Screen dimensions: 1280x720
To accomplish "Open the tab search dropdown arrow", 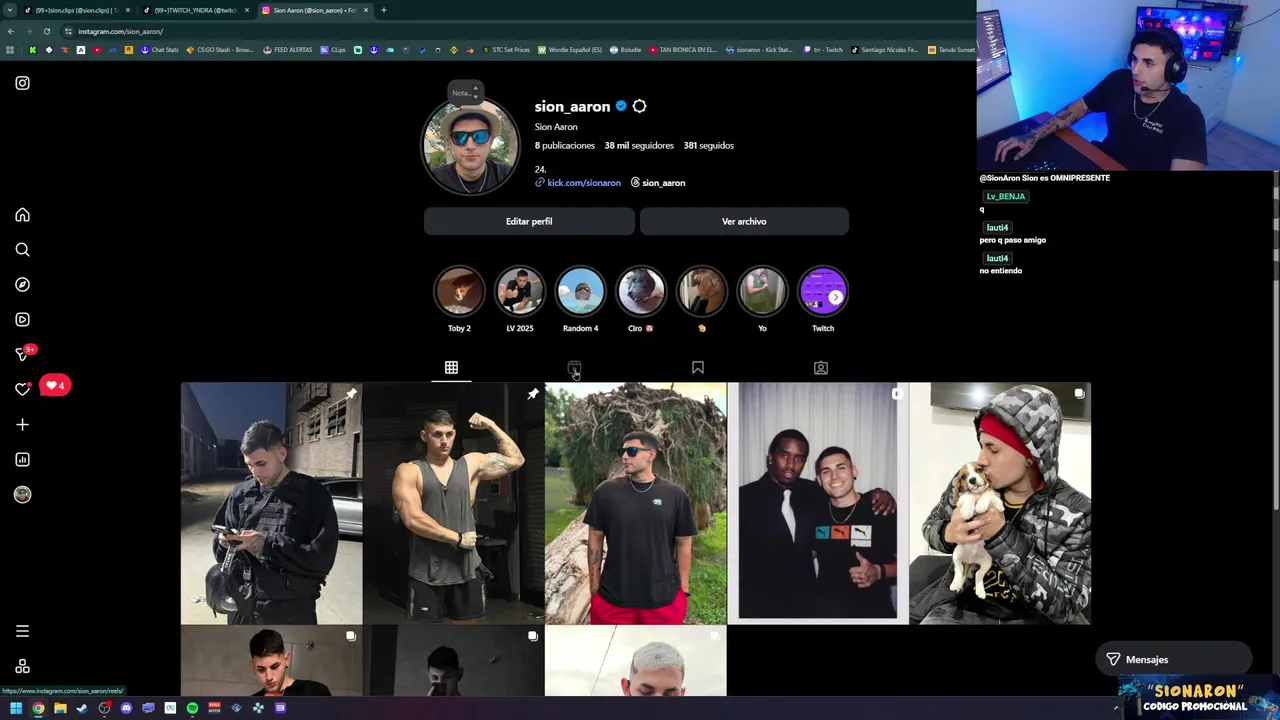I will pos(9,10).
